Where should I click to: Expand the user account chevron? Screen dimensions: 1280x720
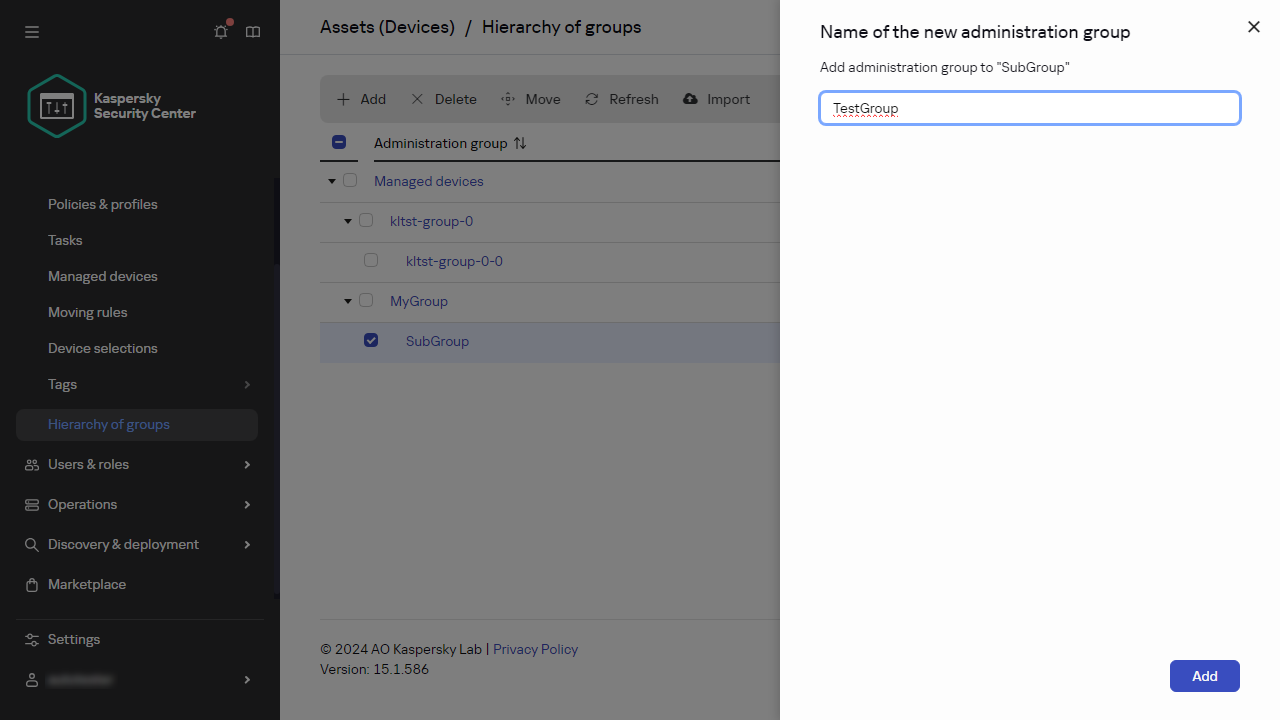pos(247,680)
